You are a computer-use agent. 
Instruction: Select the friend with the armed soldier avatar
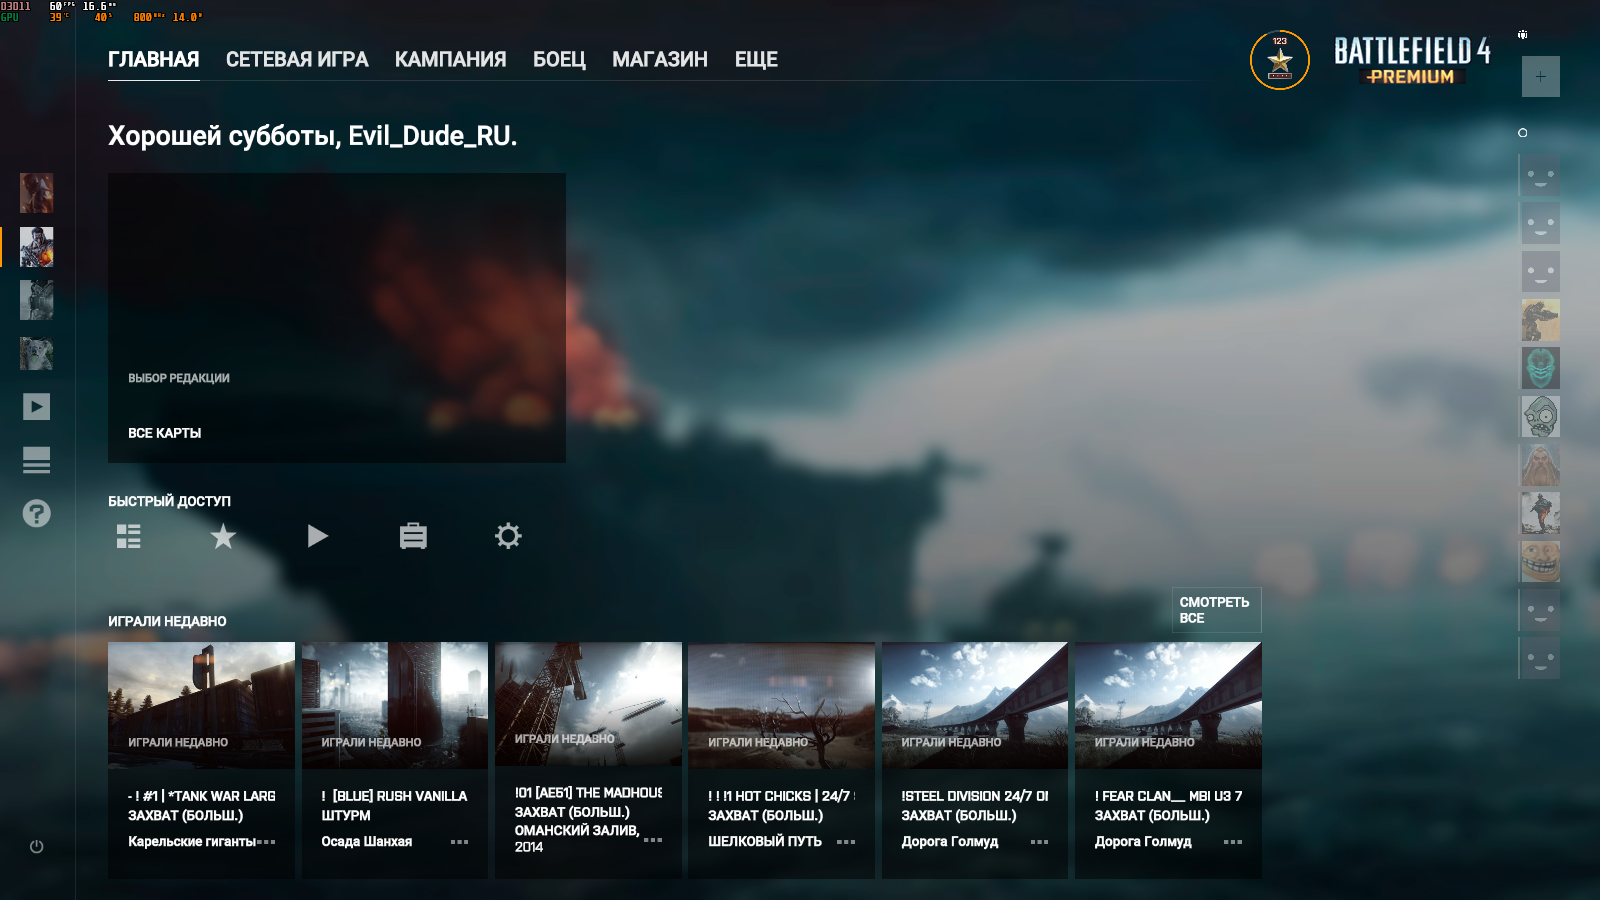pyautogui.click(x=1541, y=320)
